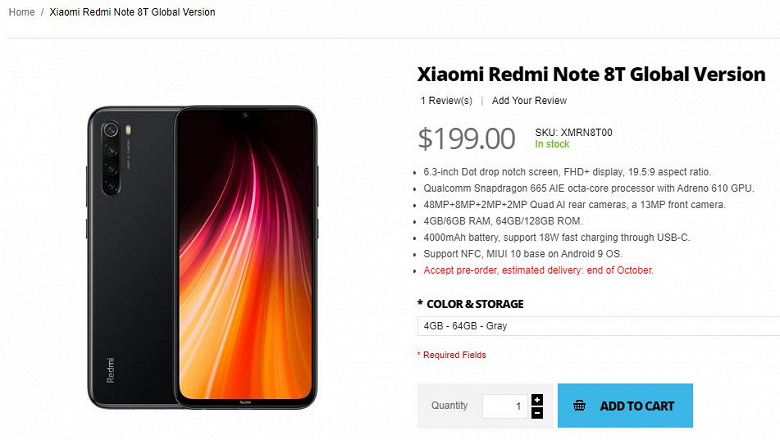The width and height of the screenshot is (780, 440).
Task: Click the Required Fields notice
Action: [x=451, y=355]
